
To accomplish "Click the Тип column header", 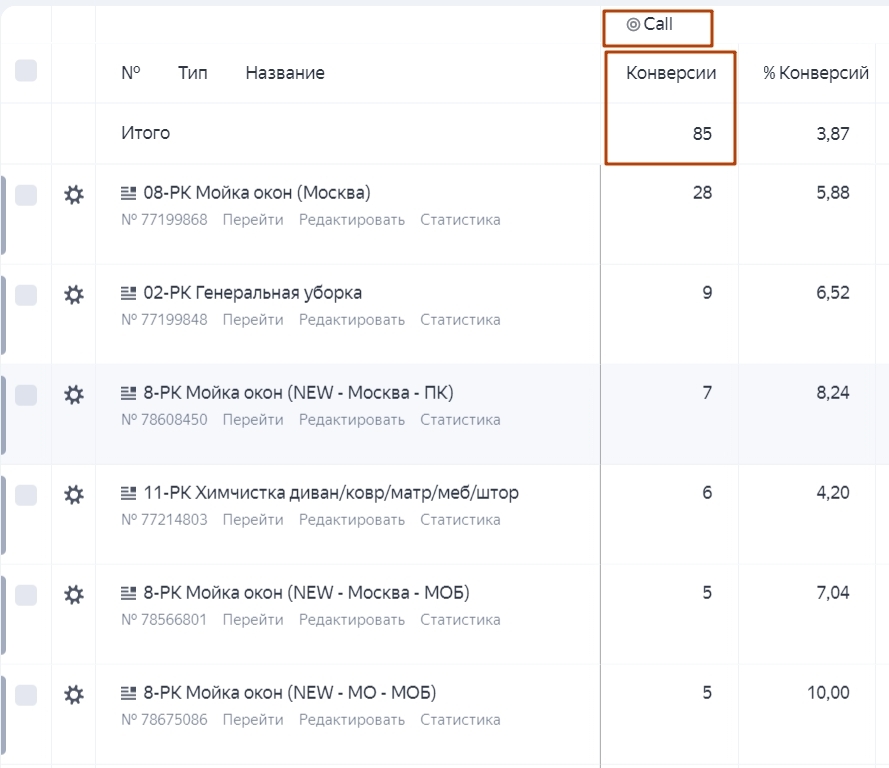I will point(193,73).
